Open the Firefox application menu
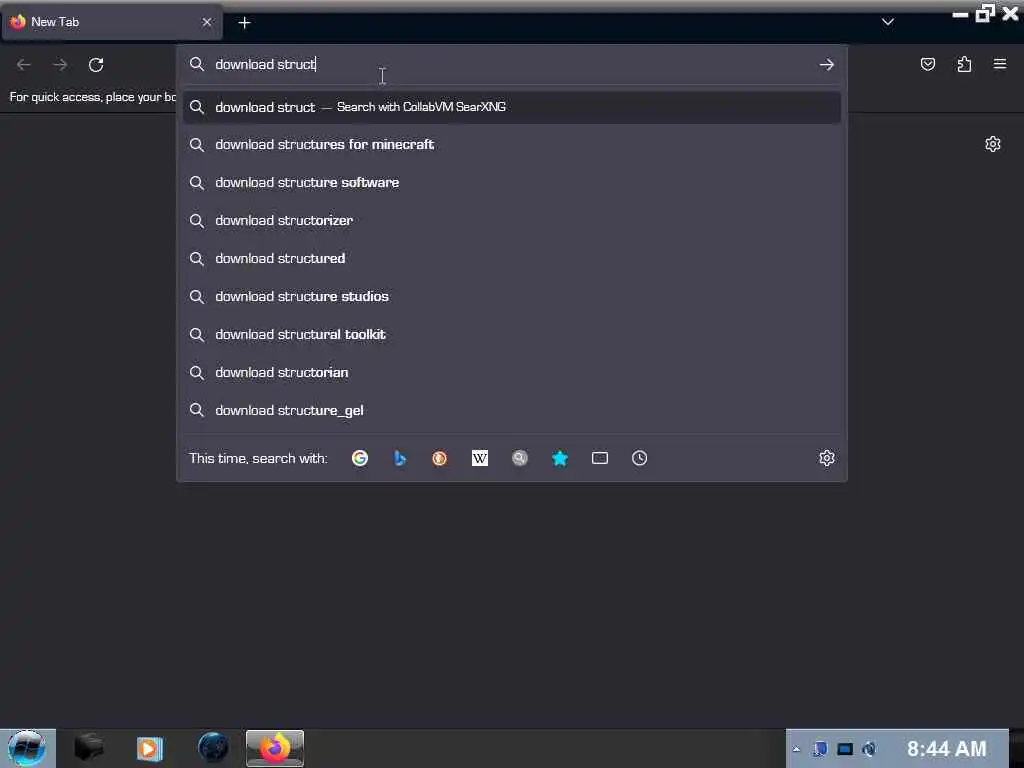Image resolution: width=1024 pixels, height=768 pixels. [x=1000, y=64]
